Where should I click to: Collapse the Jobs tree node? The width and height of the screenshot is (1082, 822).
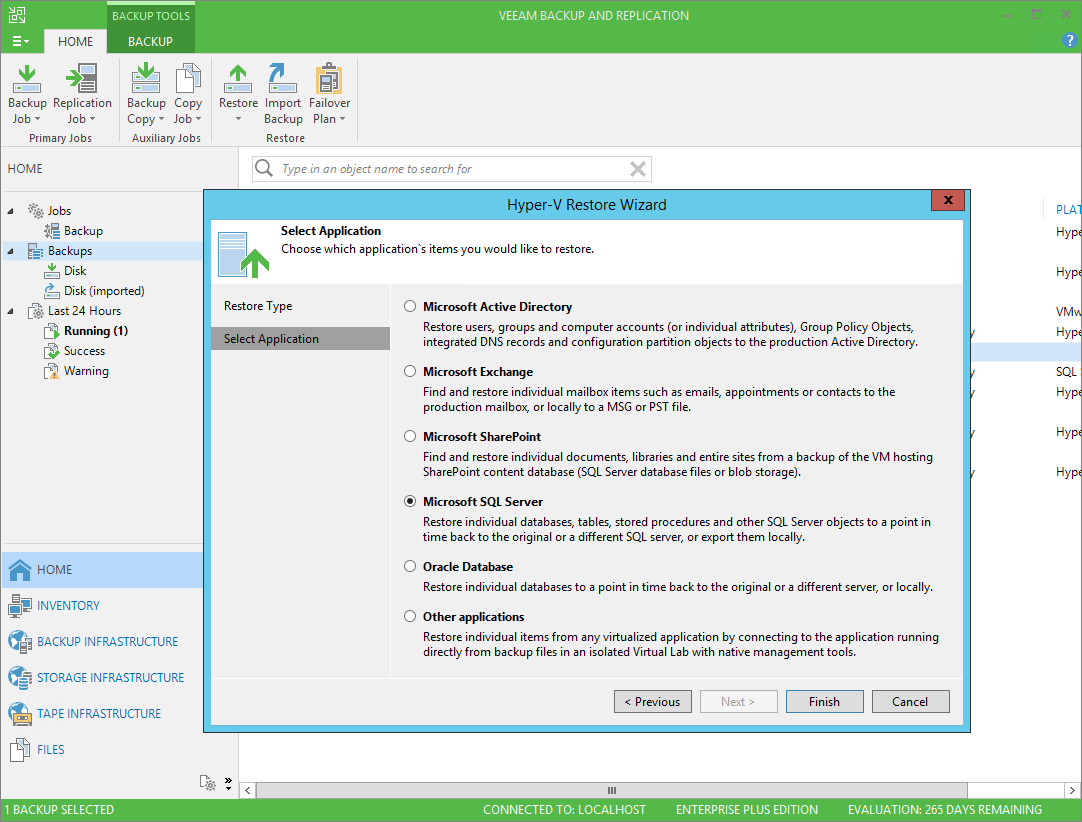click(10, 211)
